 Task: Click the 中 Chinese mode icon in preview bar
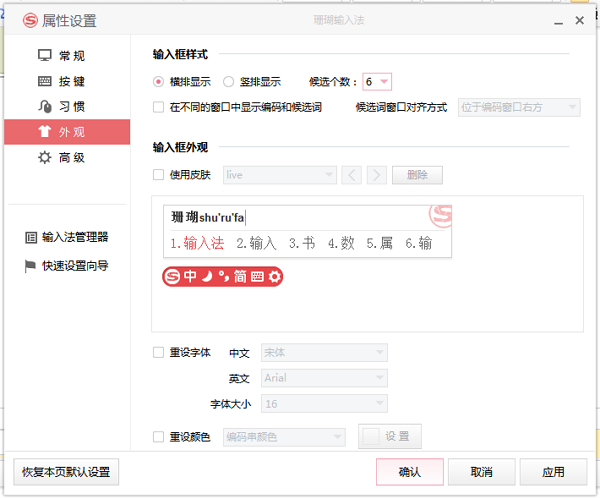190,276
